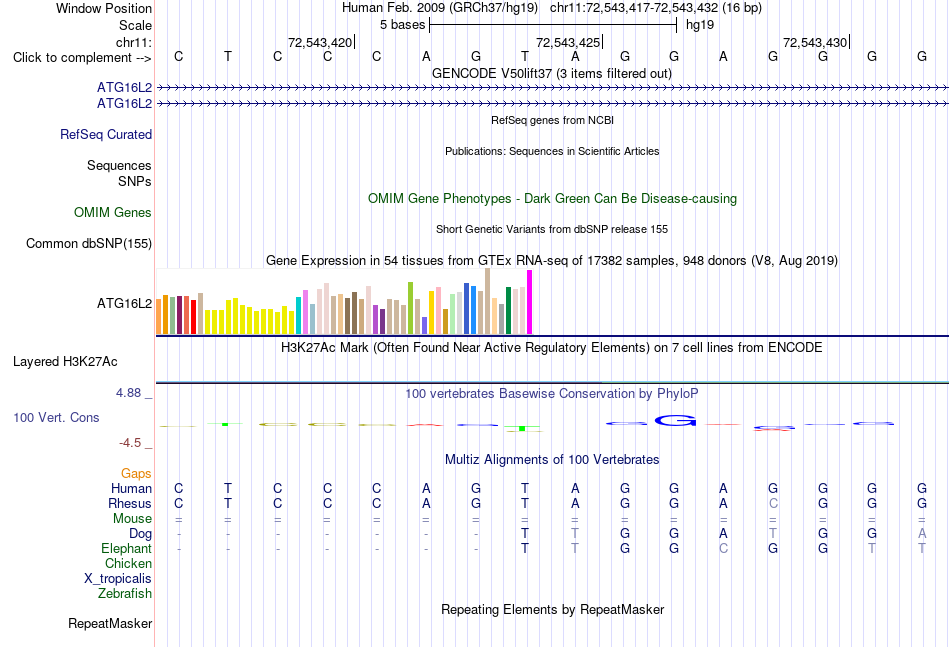
Task: Click the H3K27Ac Mark ENCODE track title
Action: [x=552, y=348]
